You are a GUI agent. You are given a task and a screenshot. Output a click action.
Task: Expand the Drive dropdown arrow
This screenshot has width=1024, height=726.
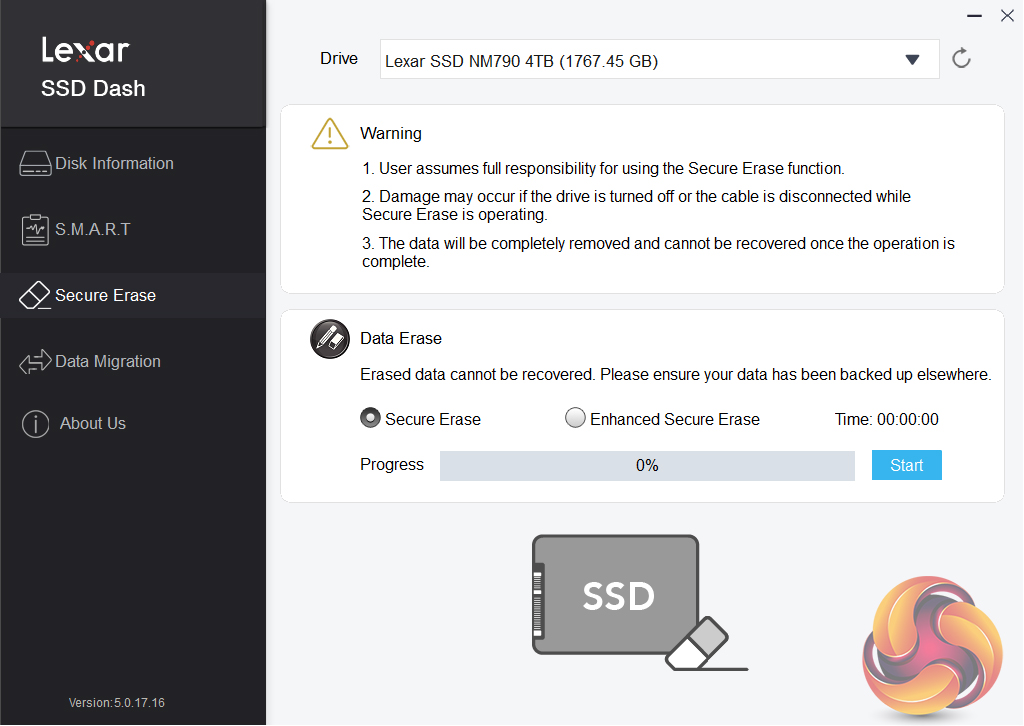pyautogui.click(x=912, y=60)
